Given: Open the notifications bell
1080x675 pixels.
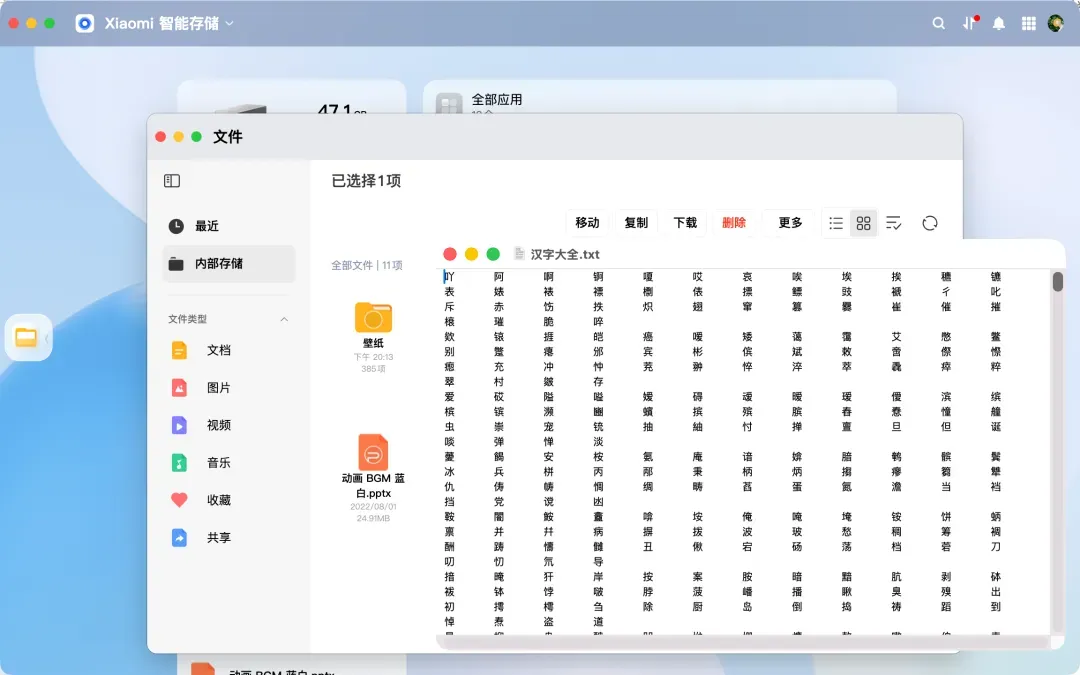Looking at the screenshot, I should (x=999, y=23).
